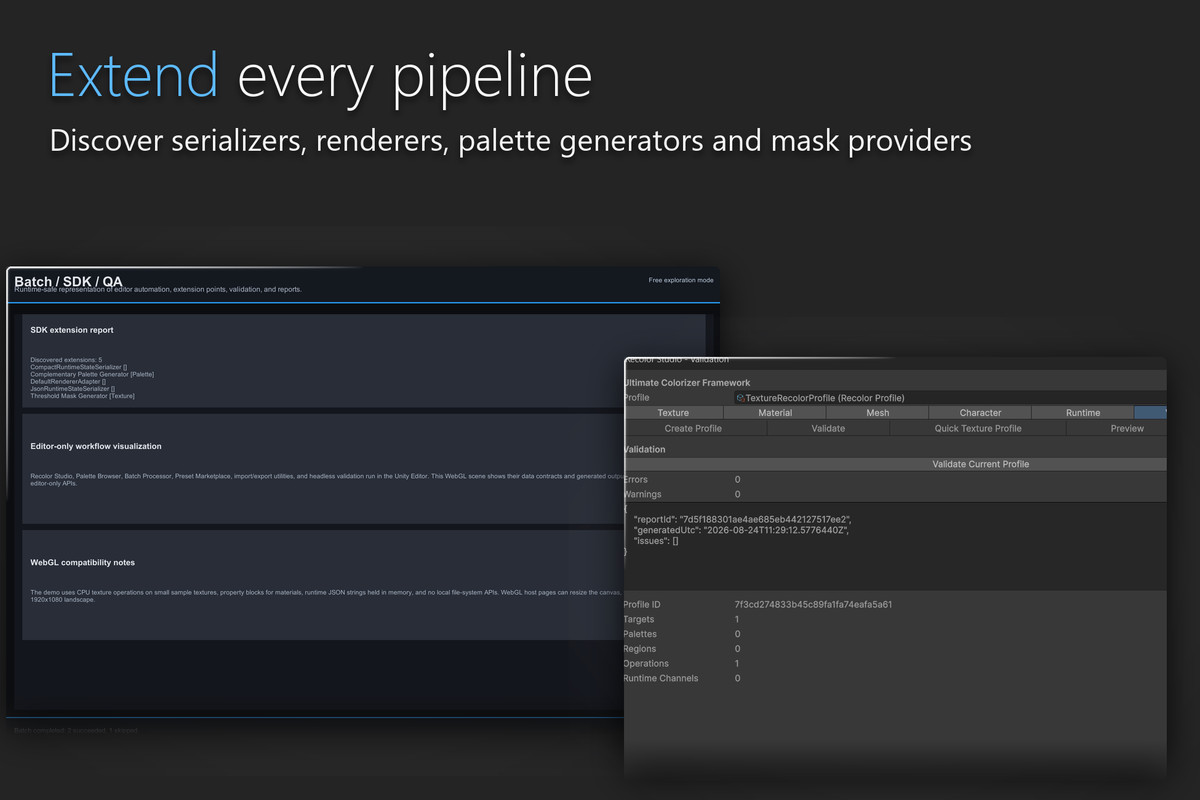
Task: Click the Regions row label
Action: (639, 649)
